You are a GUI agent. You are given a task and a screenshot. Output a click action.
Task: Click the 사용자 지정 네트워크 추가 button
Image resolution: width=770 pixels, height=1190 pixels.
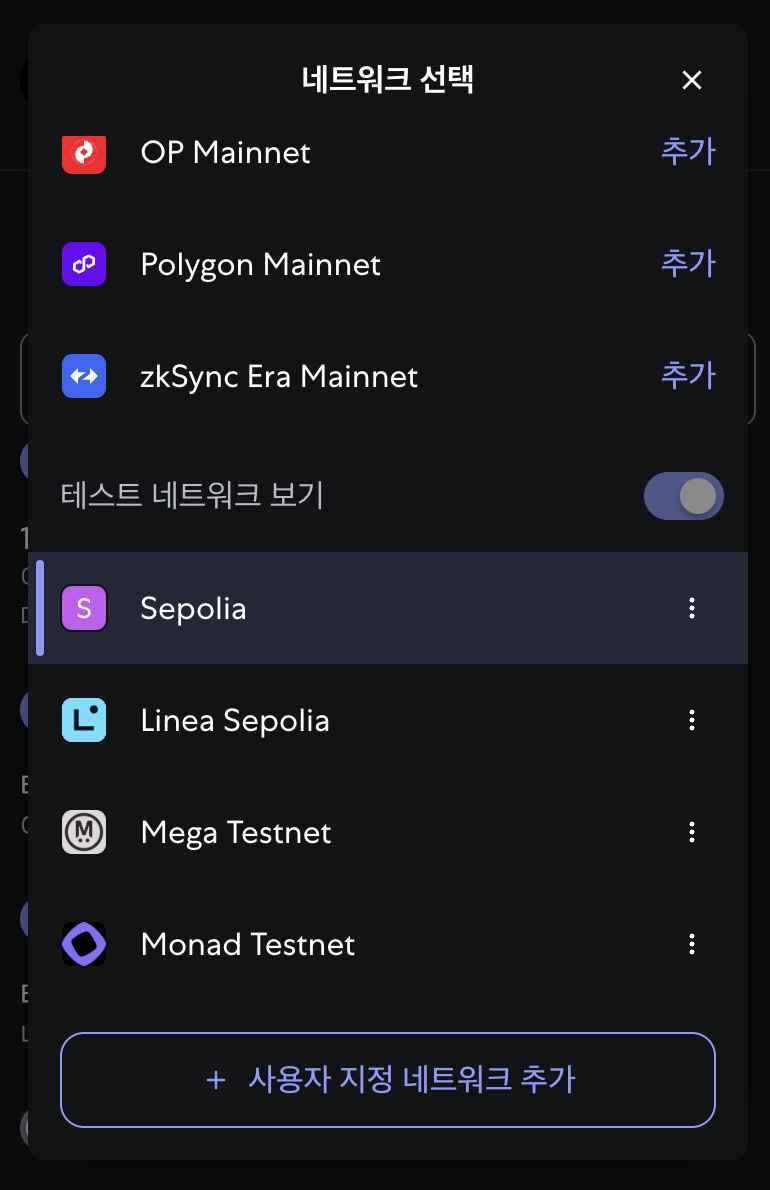pyautogui.click(x=388, y=1080)
